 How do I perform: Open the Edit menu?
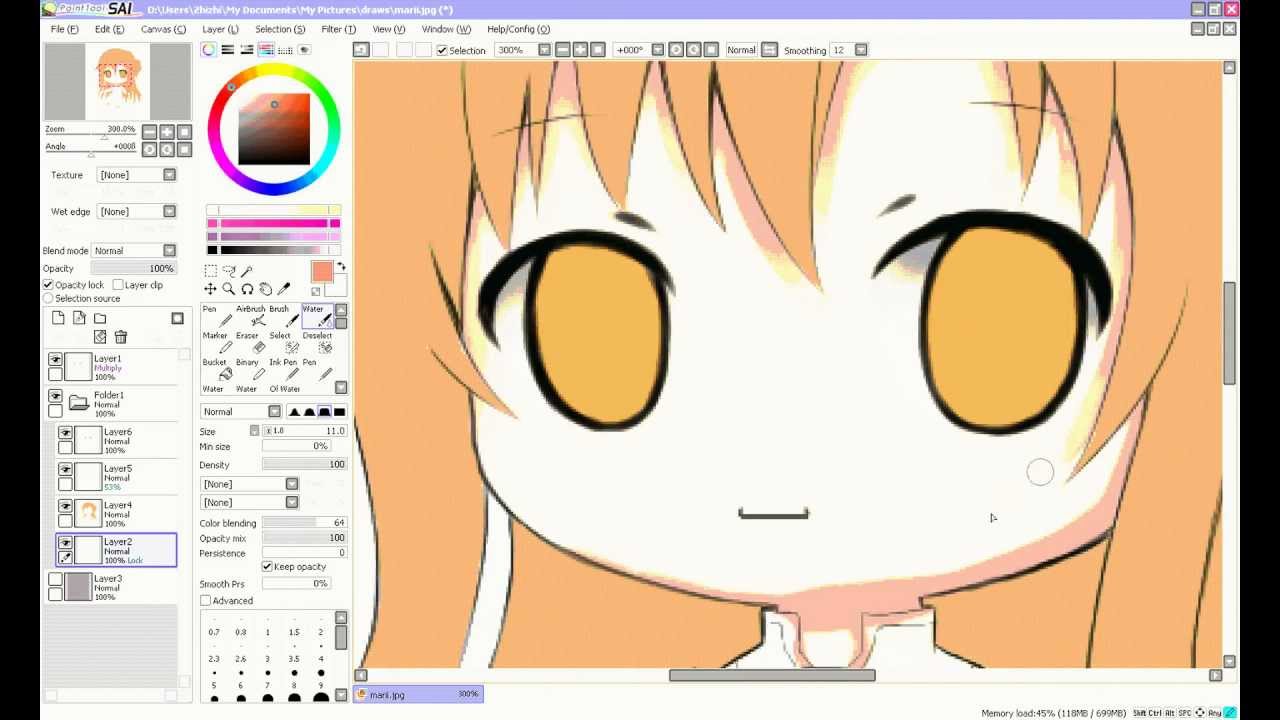coord(109,29)
